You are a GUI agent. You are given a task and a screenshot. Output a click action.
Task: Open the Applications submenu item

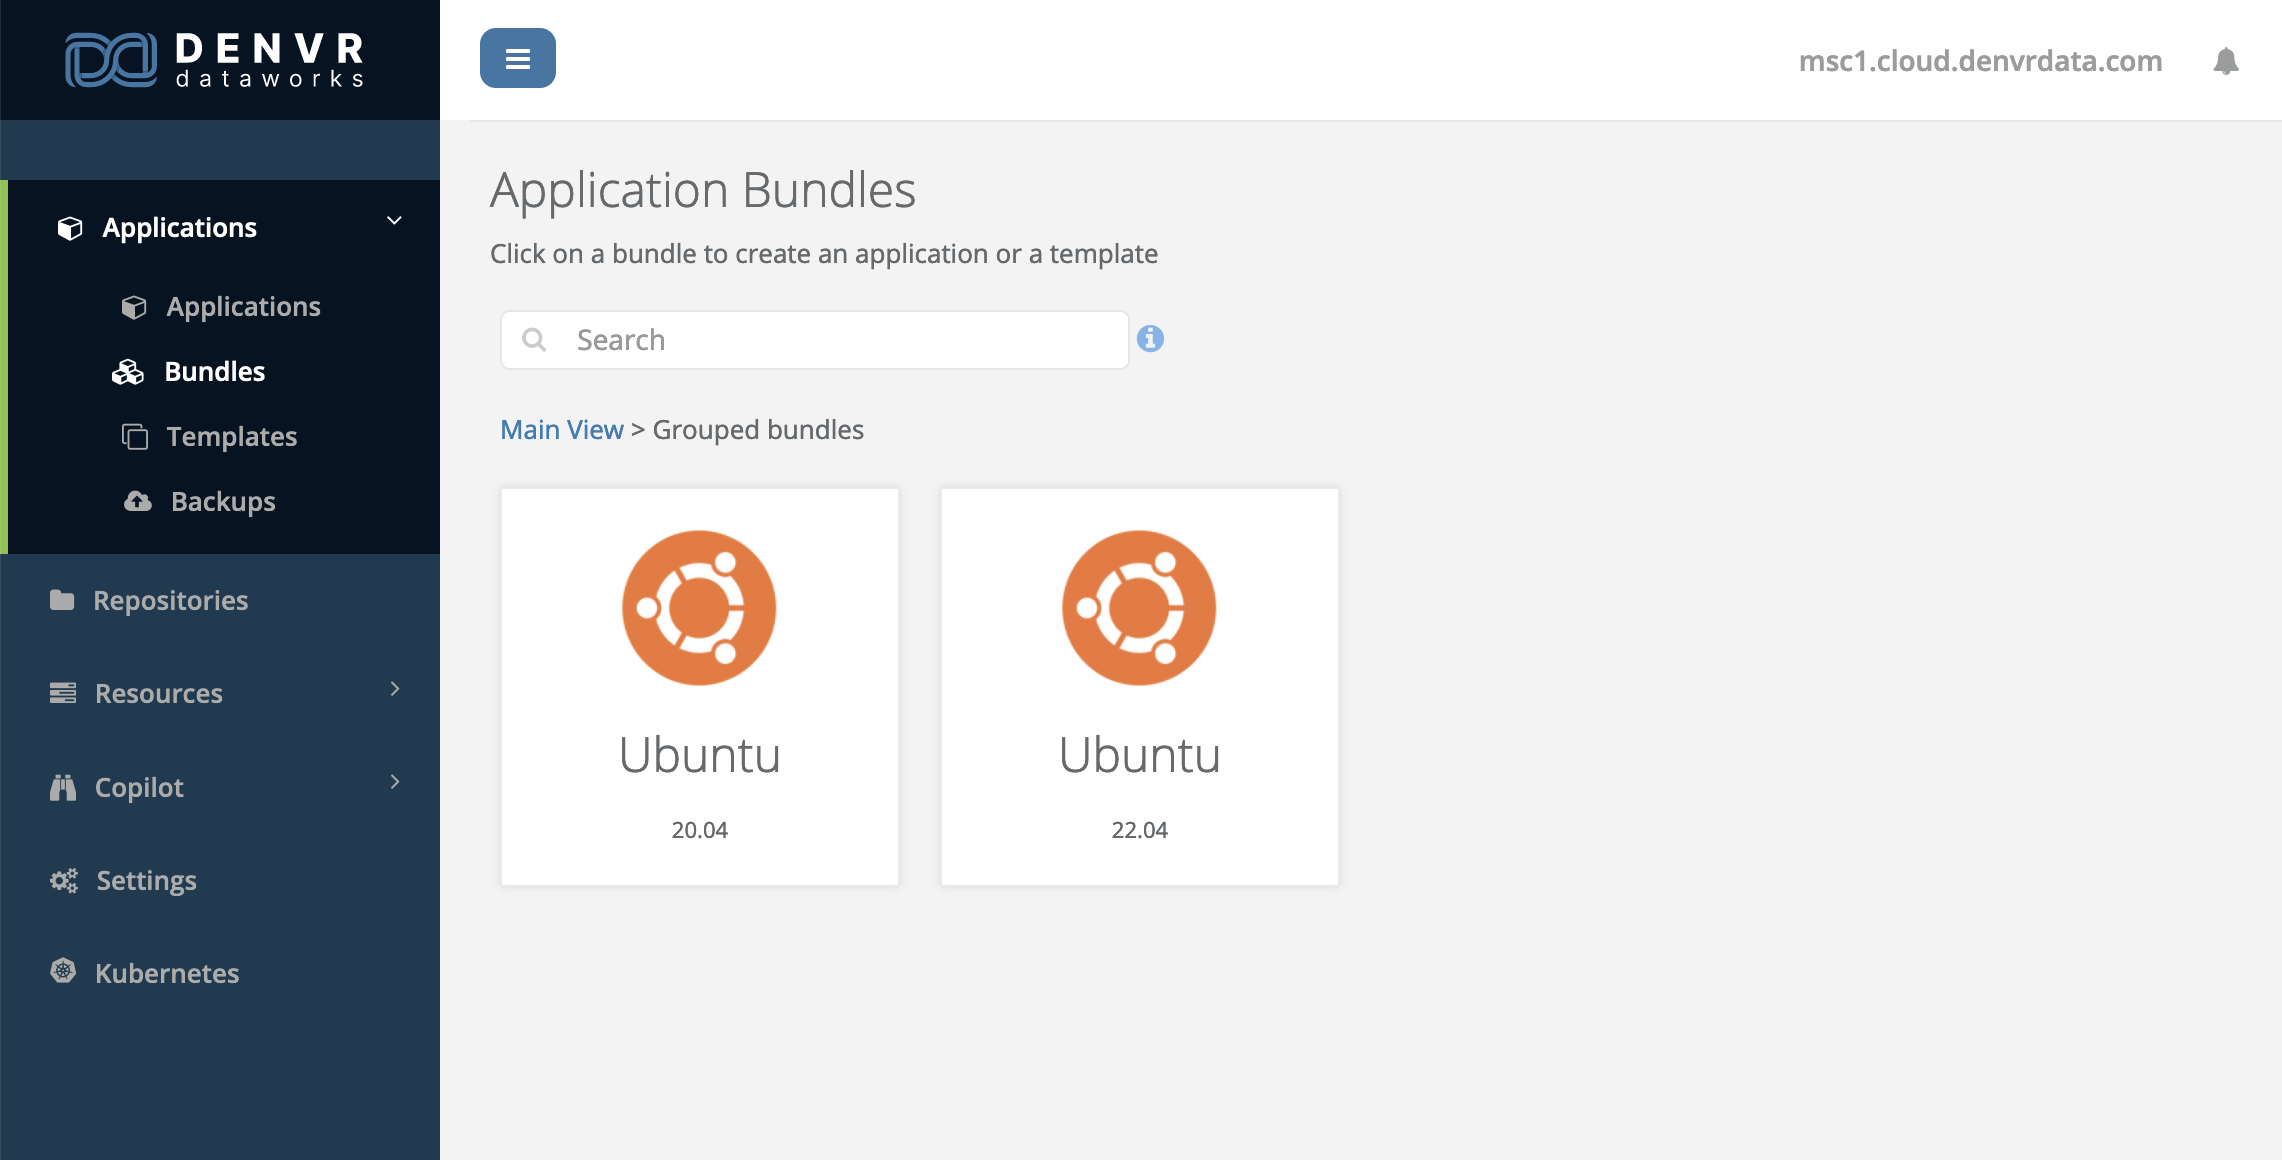coord(243,307)
